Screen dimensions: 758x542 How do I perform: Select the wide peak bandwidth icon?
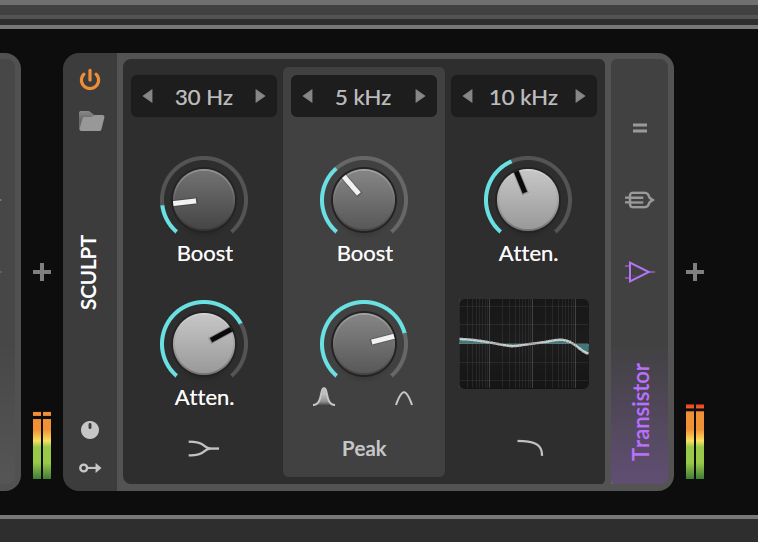click(x=404, y=398)
